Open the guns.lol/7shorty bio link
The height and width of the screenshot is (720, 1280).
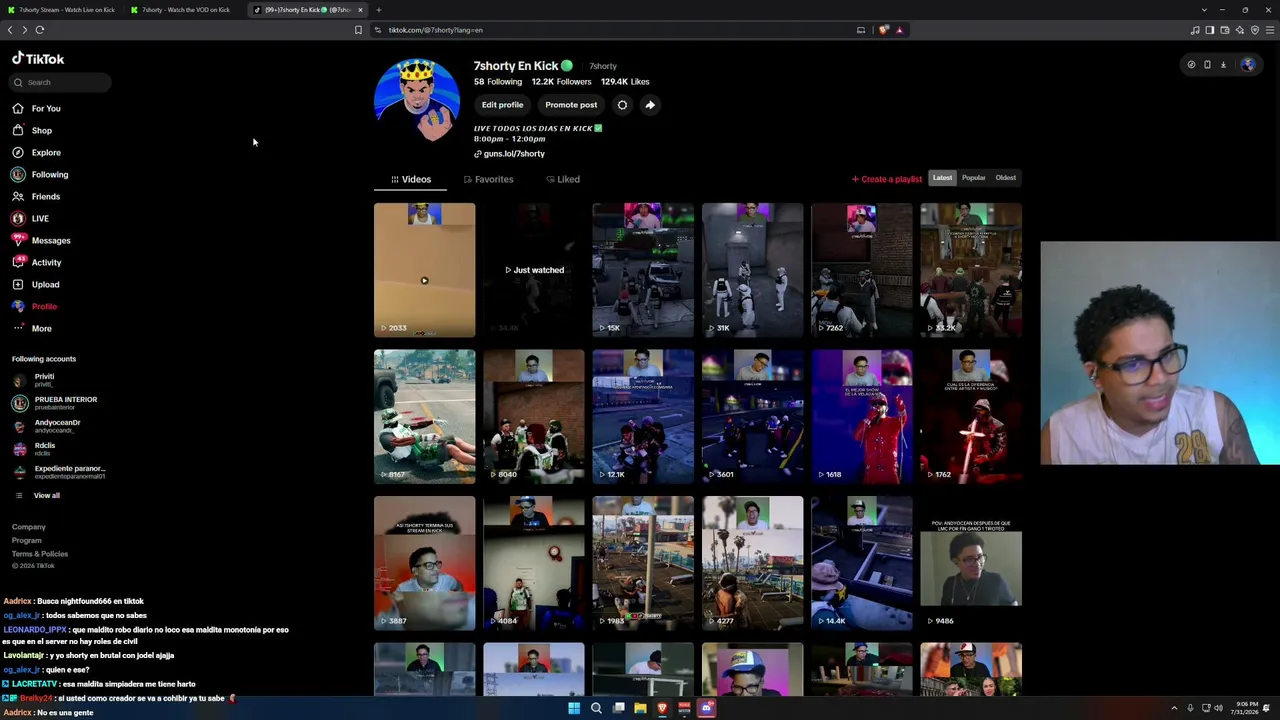(x=509, y=154)
